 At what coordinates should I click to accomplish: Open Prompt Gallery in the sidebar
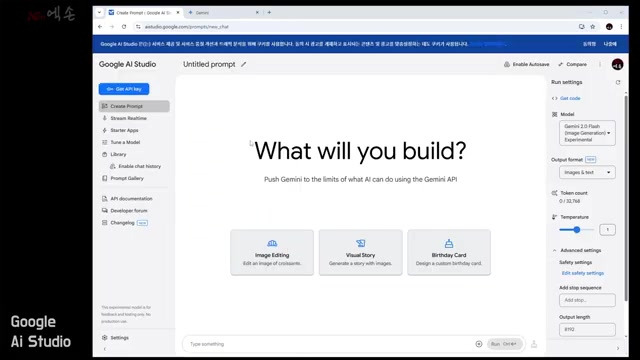pos(127,178)
